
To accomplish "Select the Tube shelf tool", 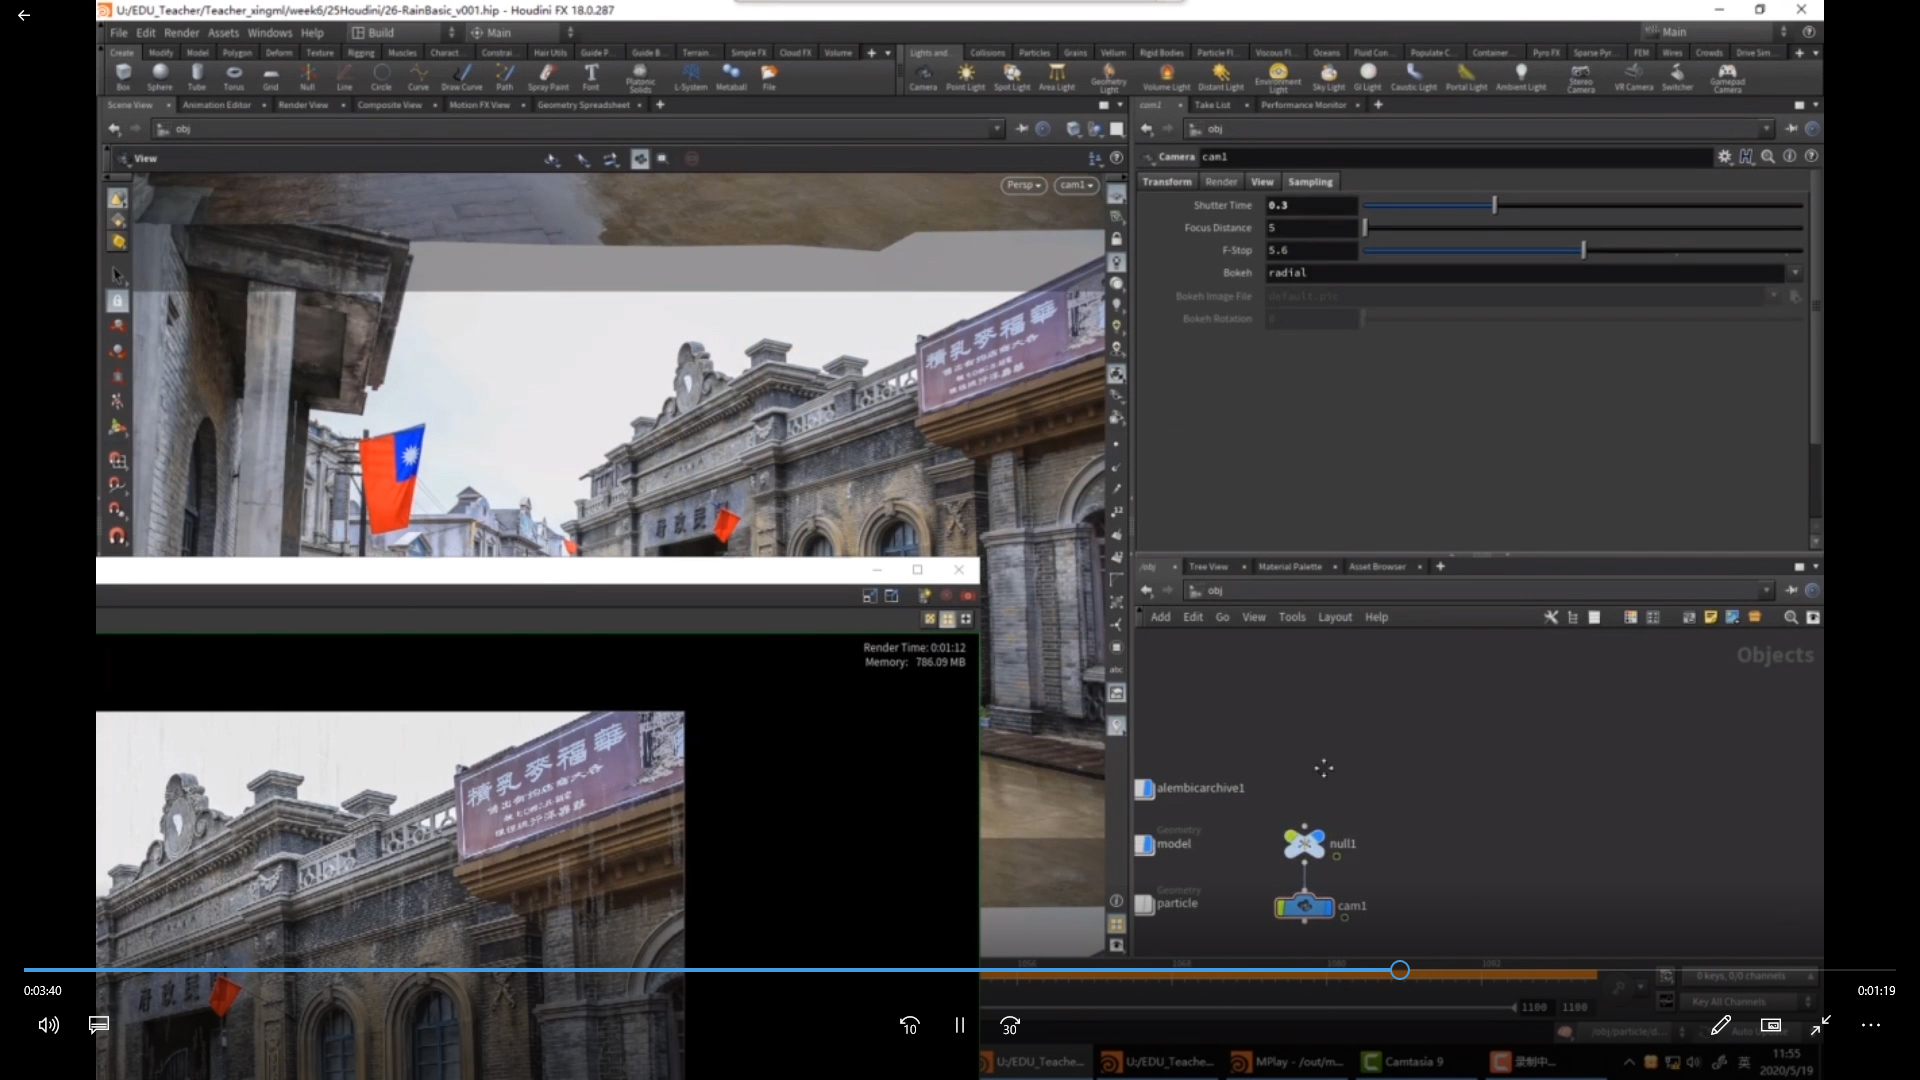I will [197, 76].
